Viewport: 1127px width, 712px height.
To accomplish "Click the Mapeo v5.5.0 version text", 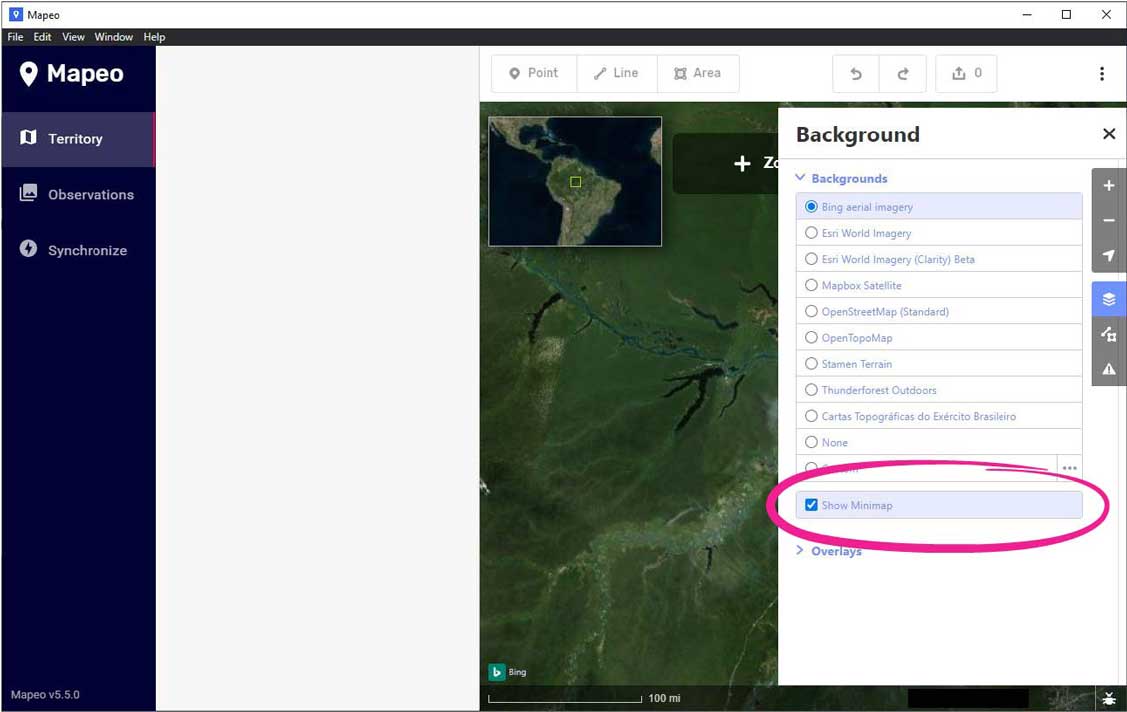I will coord(45,695).
